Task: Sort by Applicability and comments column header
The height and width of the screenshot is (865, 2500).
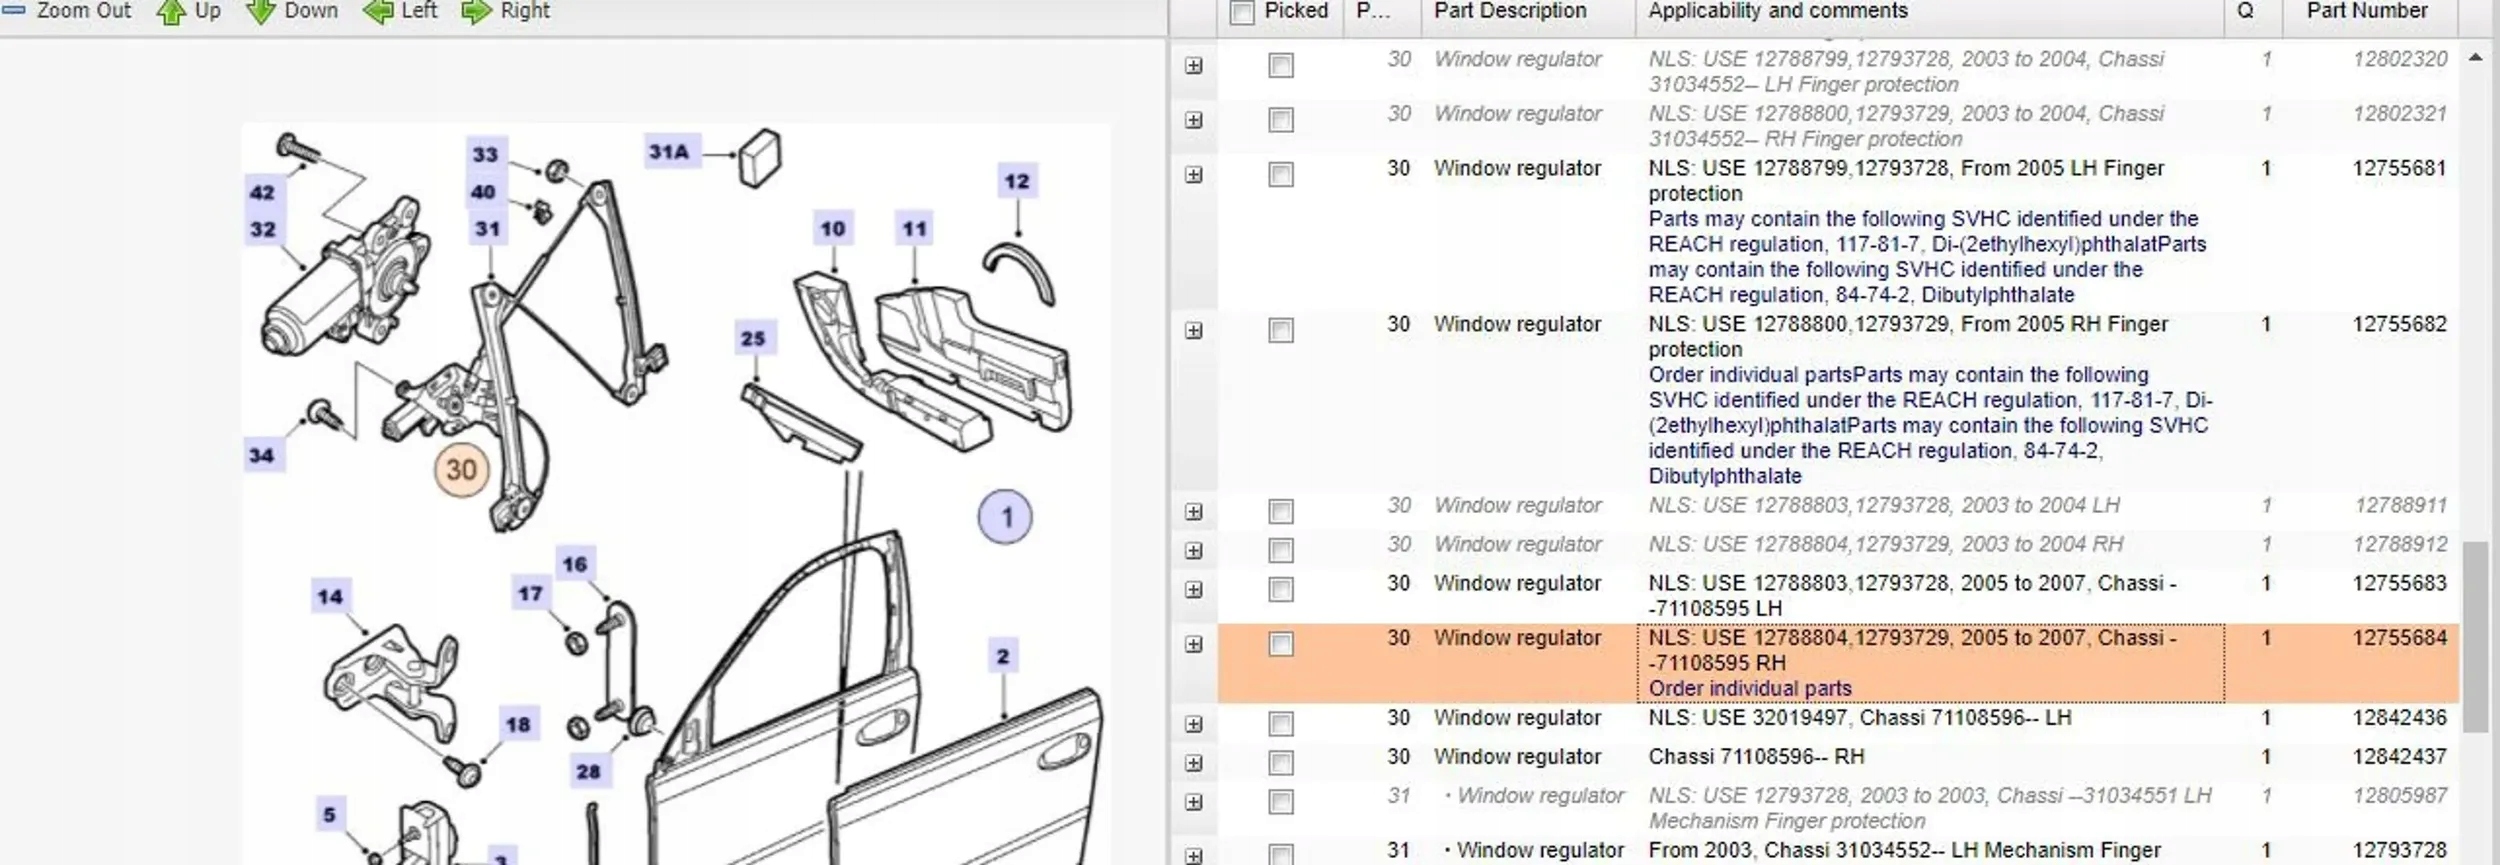Action: (x=1929, y=13)
